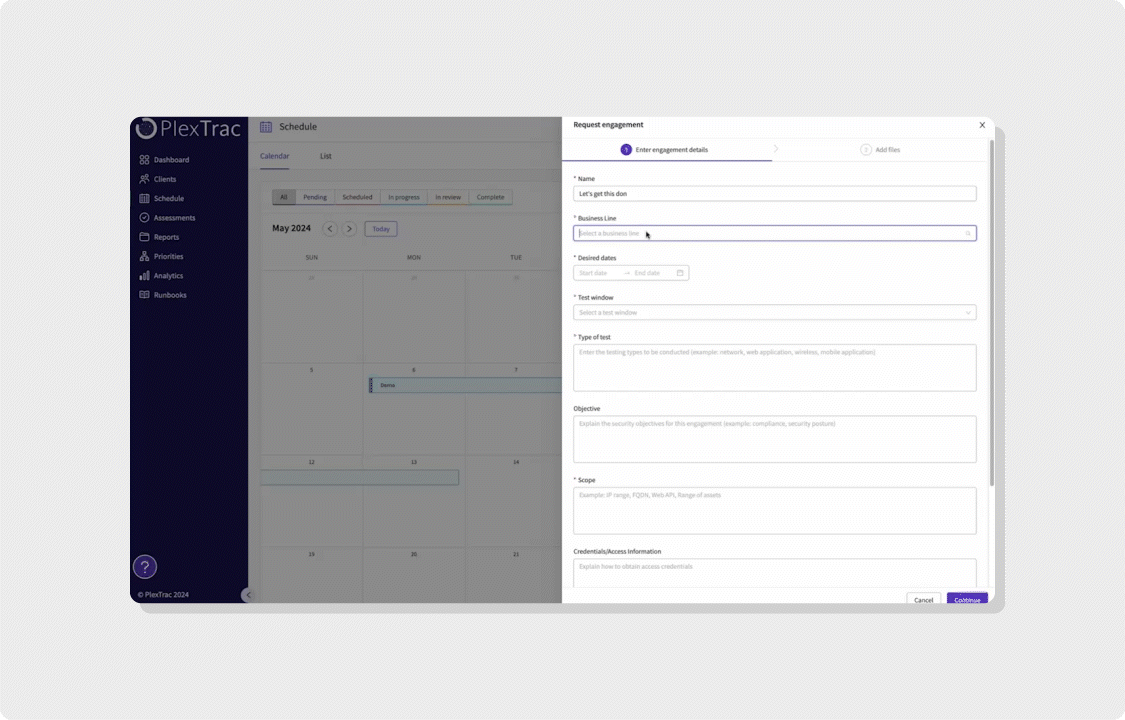Filter schedule by Scheduled
The width and height of the screenshot is (1125, 720).
[357, 197]
